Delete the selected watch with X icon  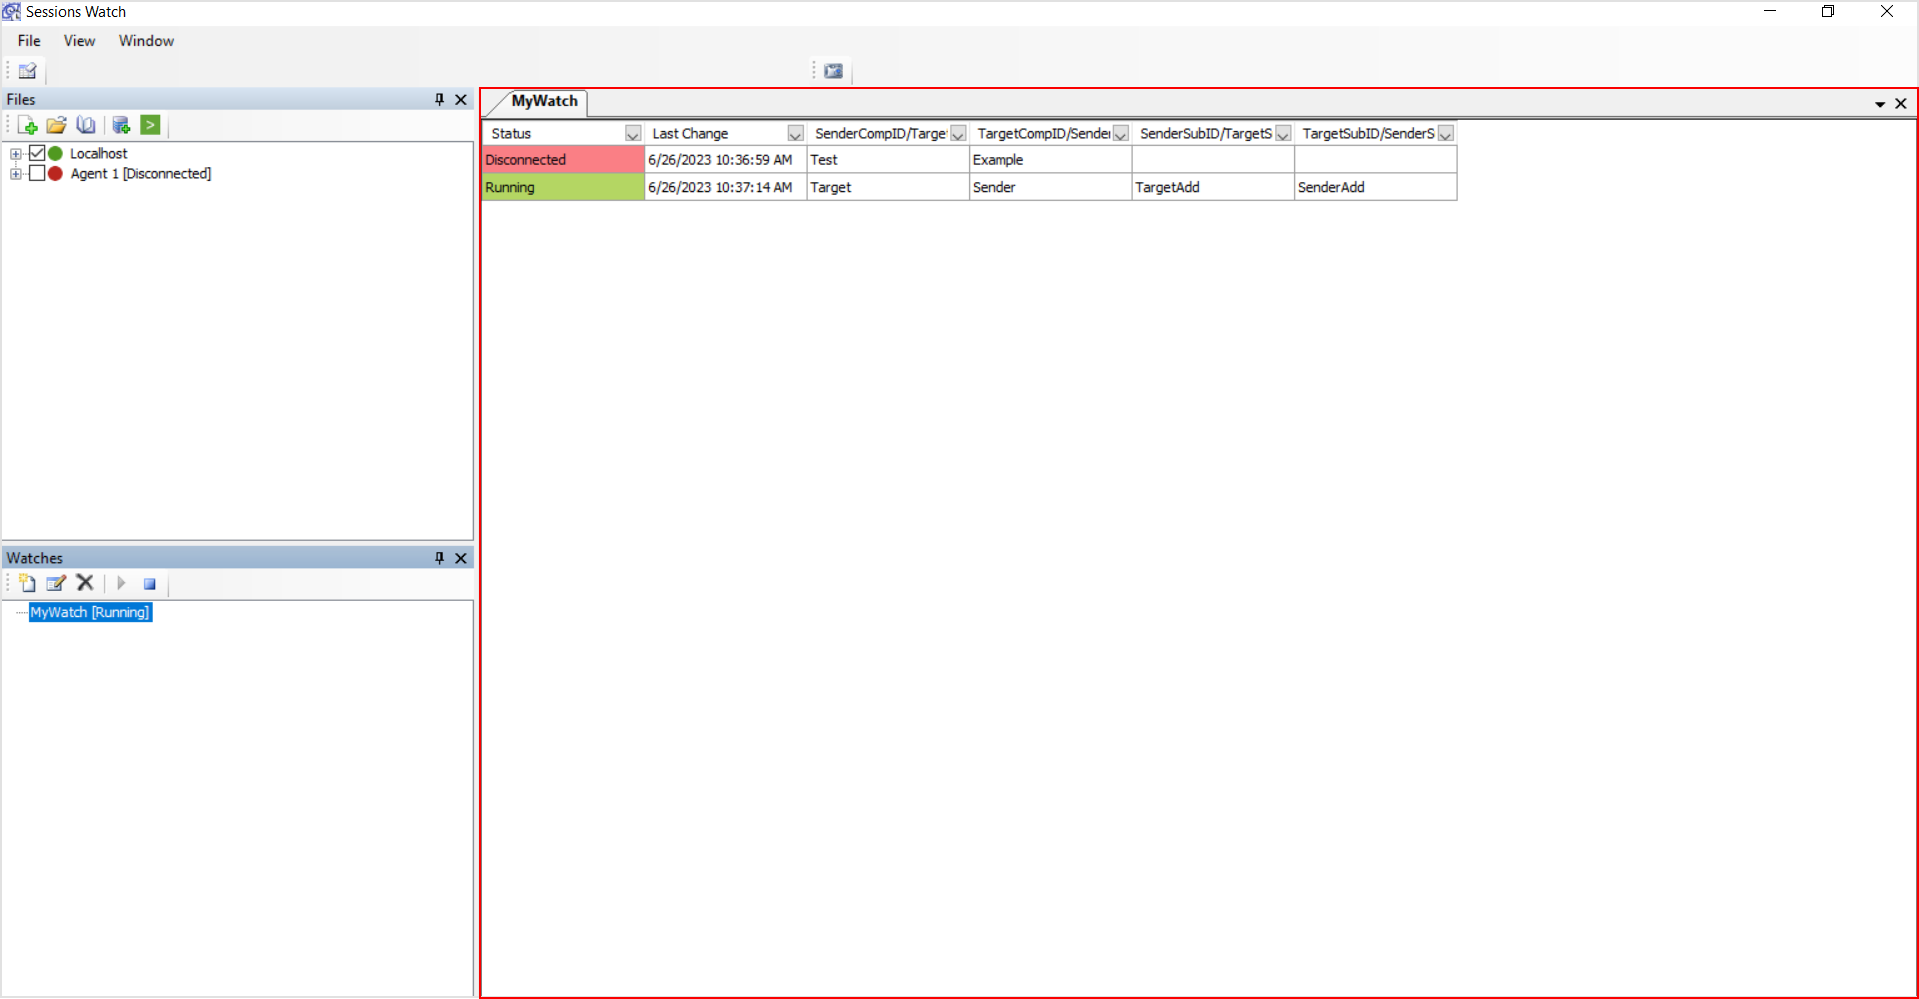85,584
